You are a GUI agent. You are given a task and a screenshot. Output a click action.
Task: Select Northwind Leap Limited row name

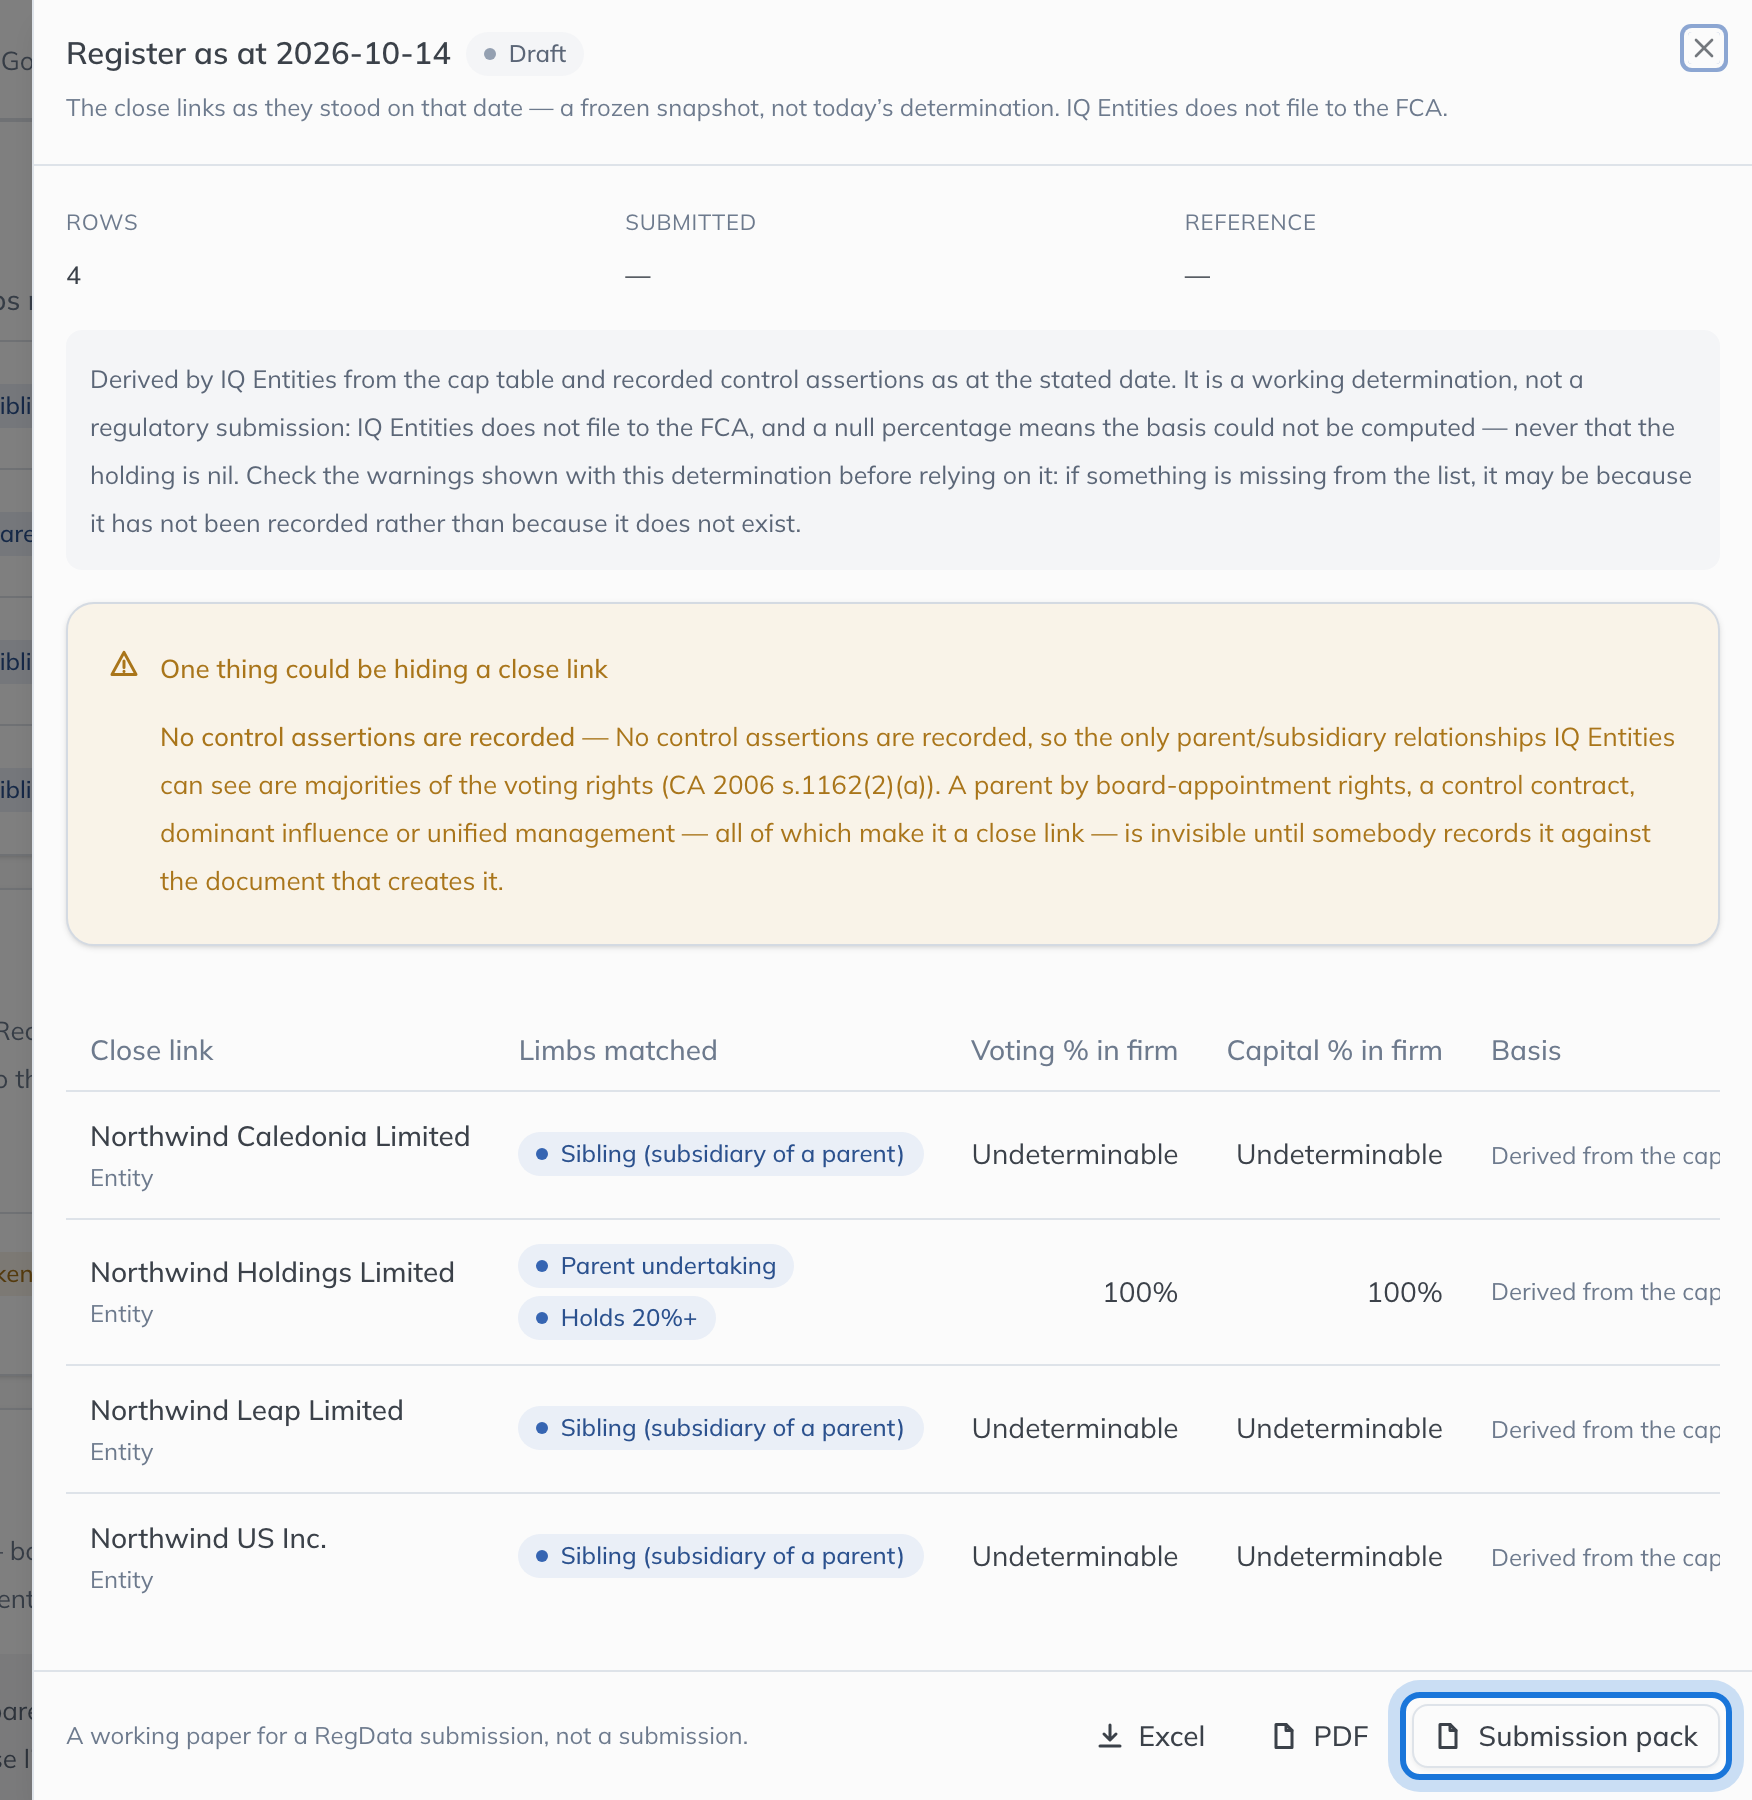point(247,1410)
